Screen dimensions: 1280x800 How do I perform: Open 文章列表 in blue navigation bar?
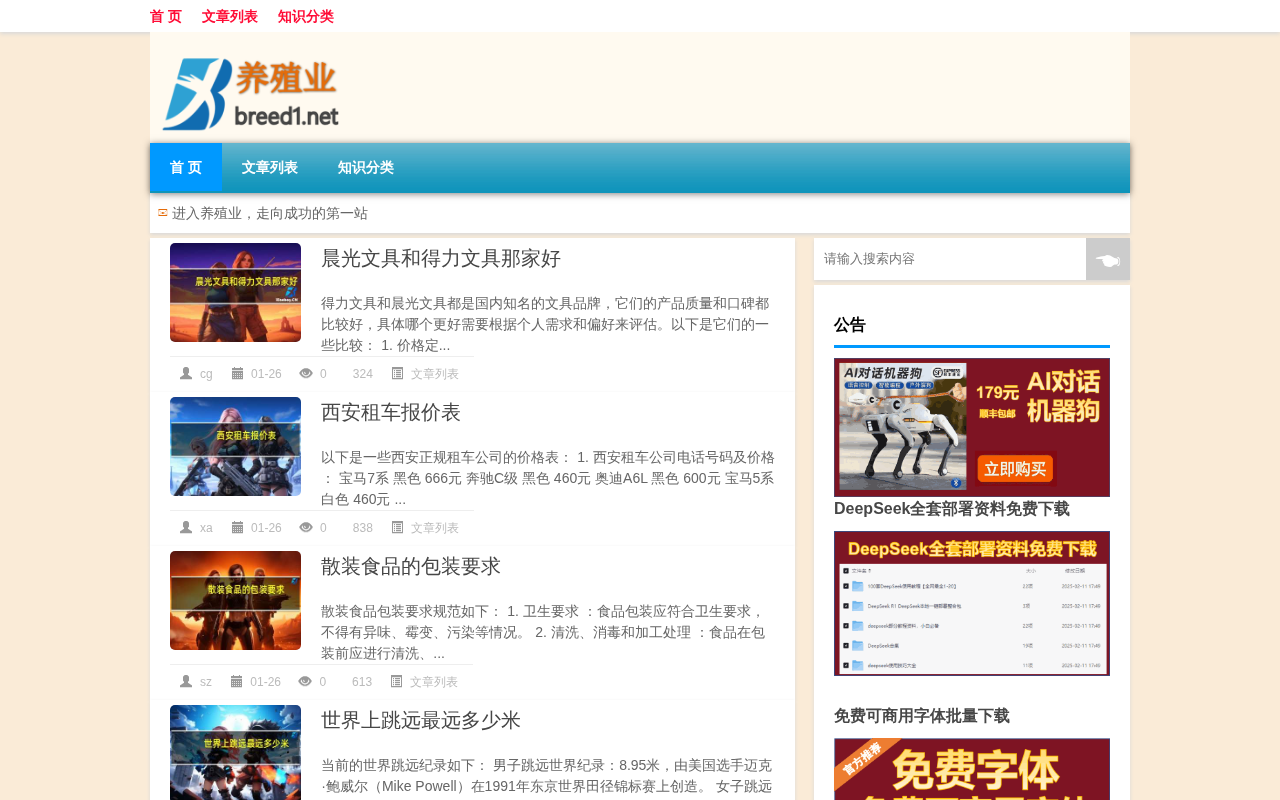point(270,168)
